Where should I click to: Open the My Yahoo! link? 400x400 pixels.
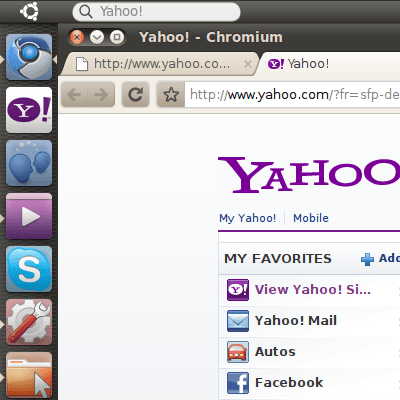pyautogui.click(x=248, y=218)
